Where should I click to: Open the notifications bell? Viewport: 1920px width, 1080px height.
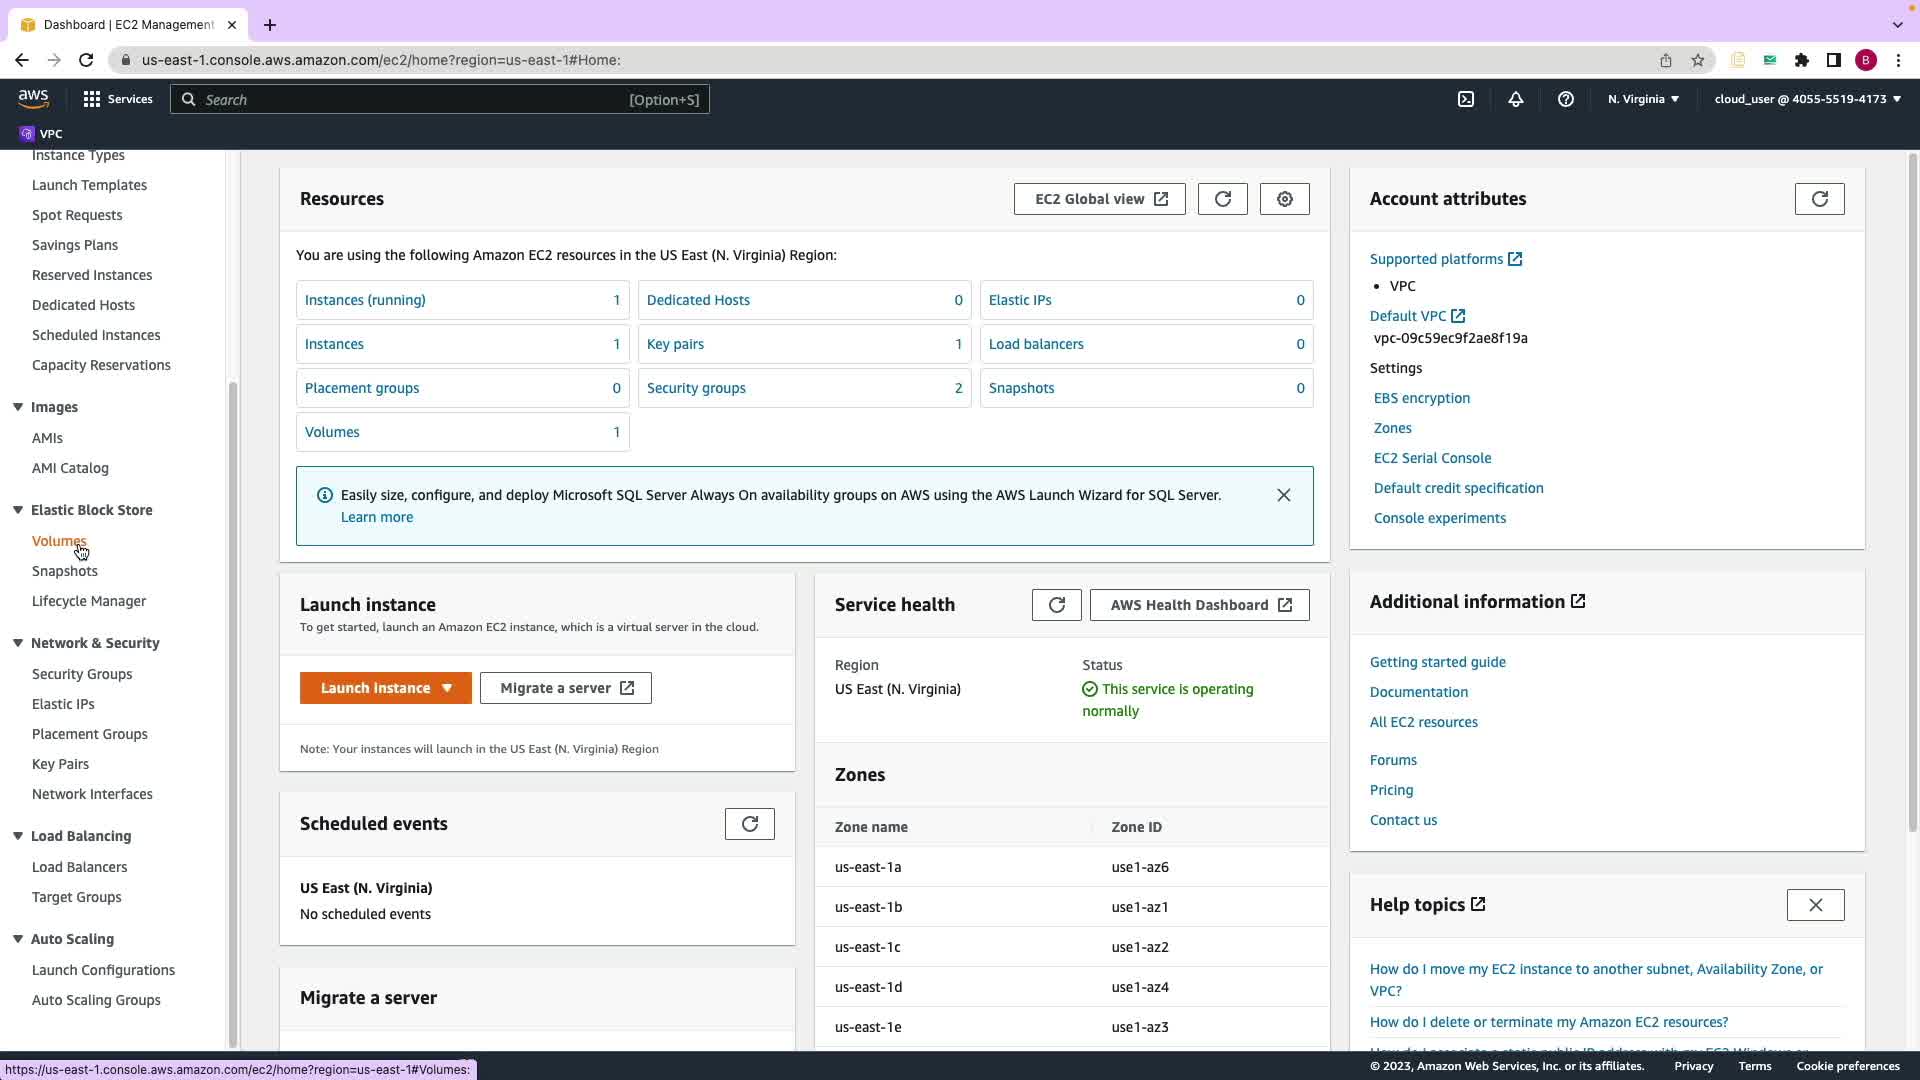click(1516, 99)
